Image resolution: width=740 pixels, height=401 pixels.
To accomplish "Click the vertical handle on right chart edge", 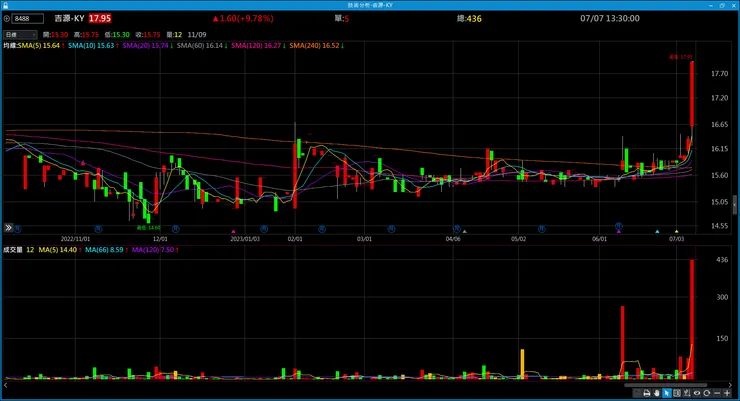I will coord(735,205).
